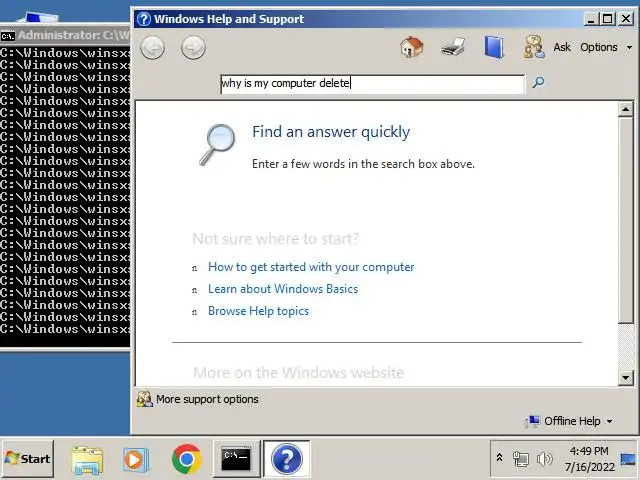Click the Ask text button
The width and height of the screenshot is (640, 480).
(x=562, y=47)
